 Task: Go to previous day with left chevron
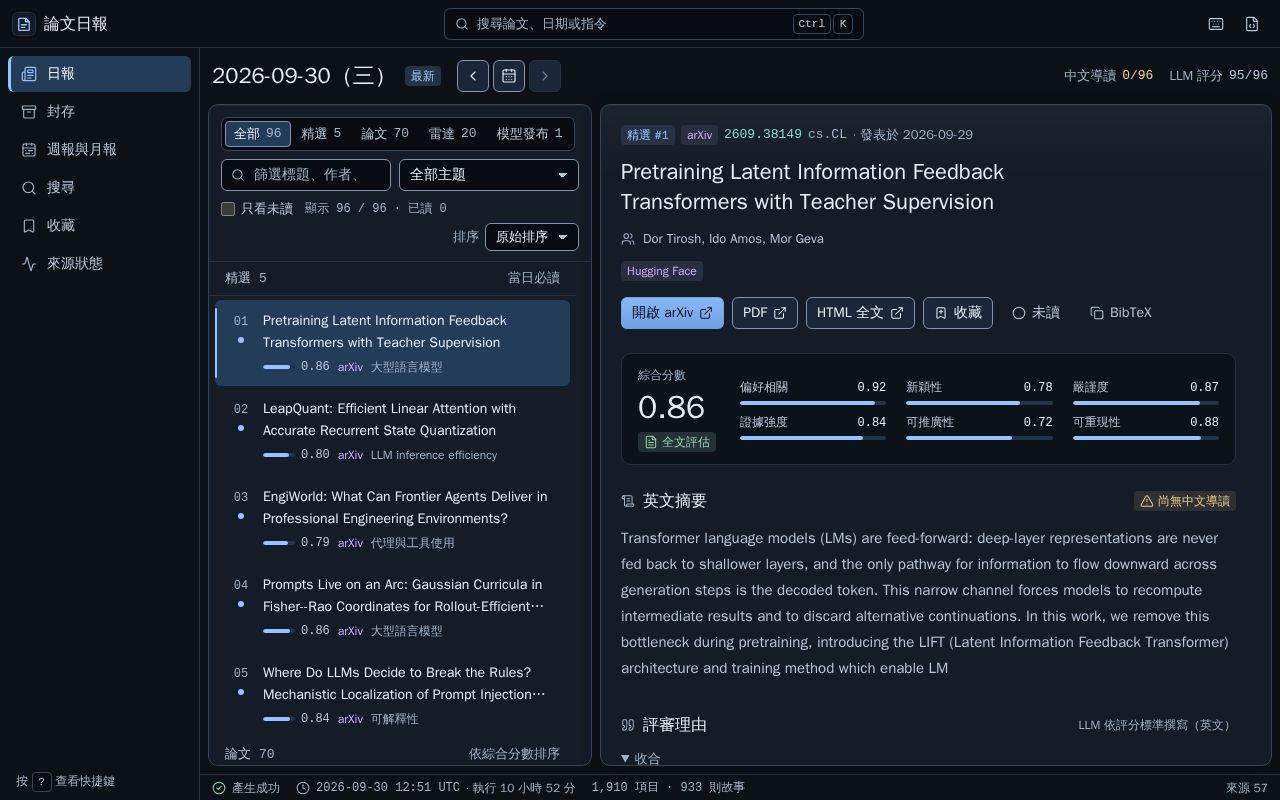click(473, 76)
